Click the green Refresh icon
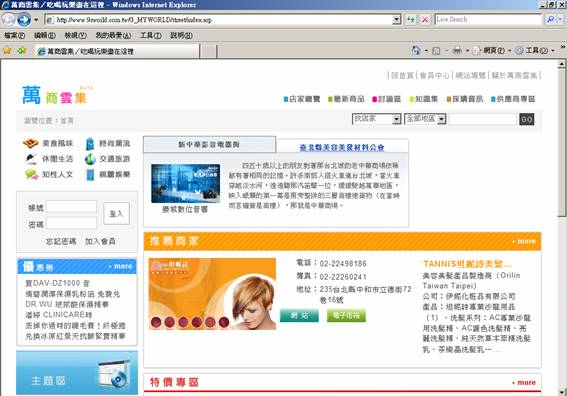 pyautogui.click(x=410, y=20)
